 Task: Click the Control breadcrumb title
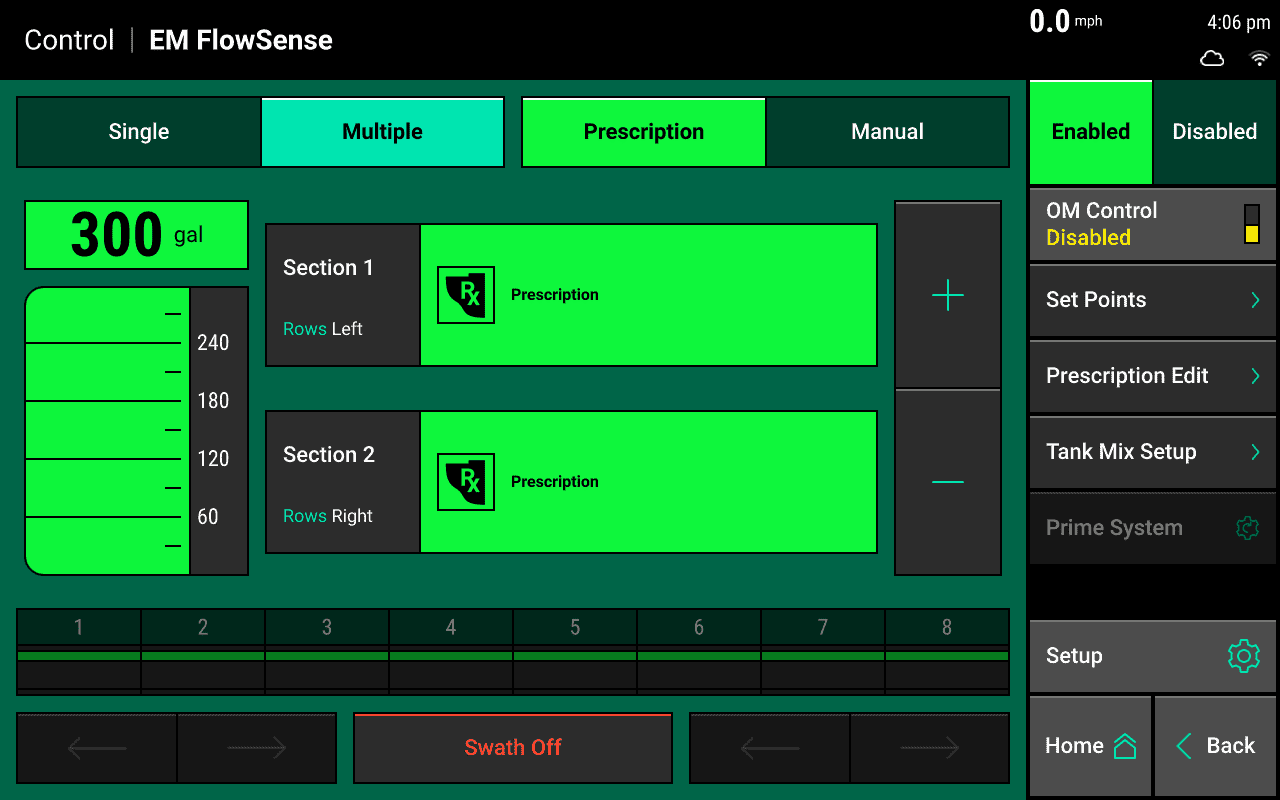pos(69,40)
